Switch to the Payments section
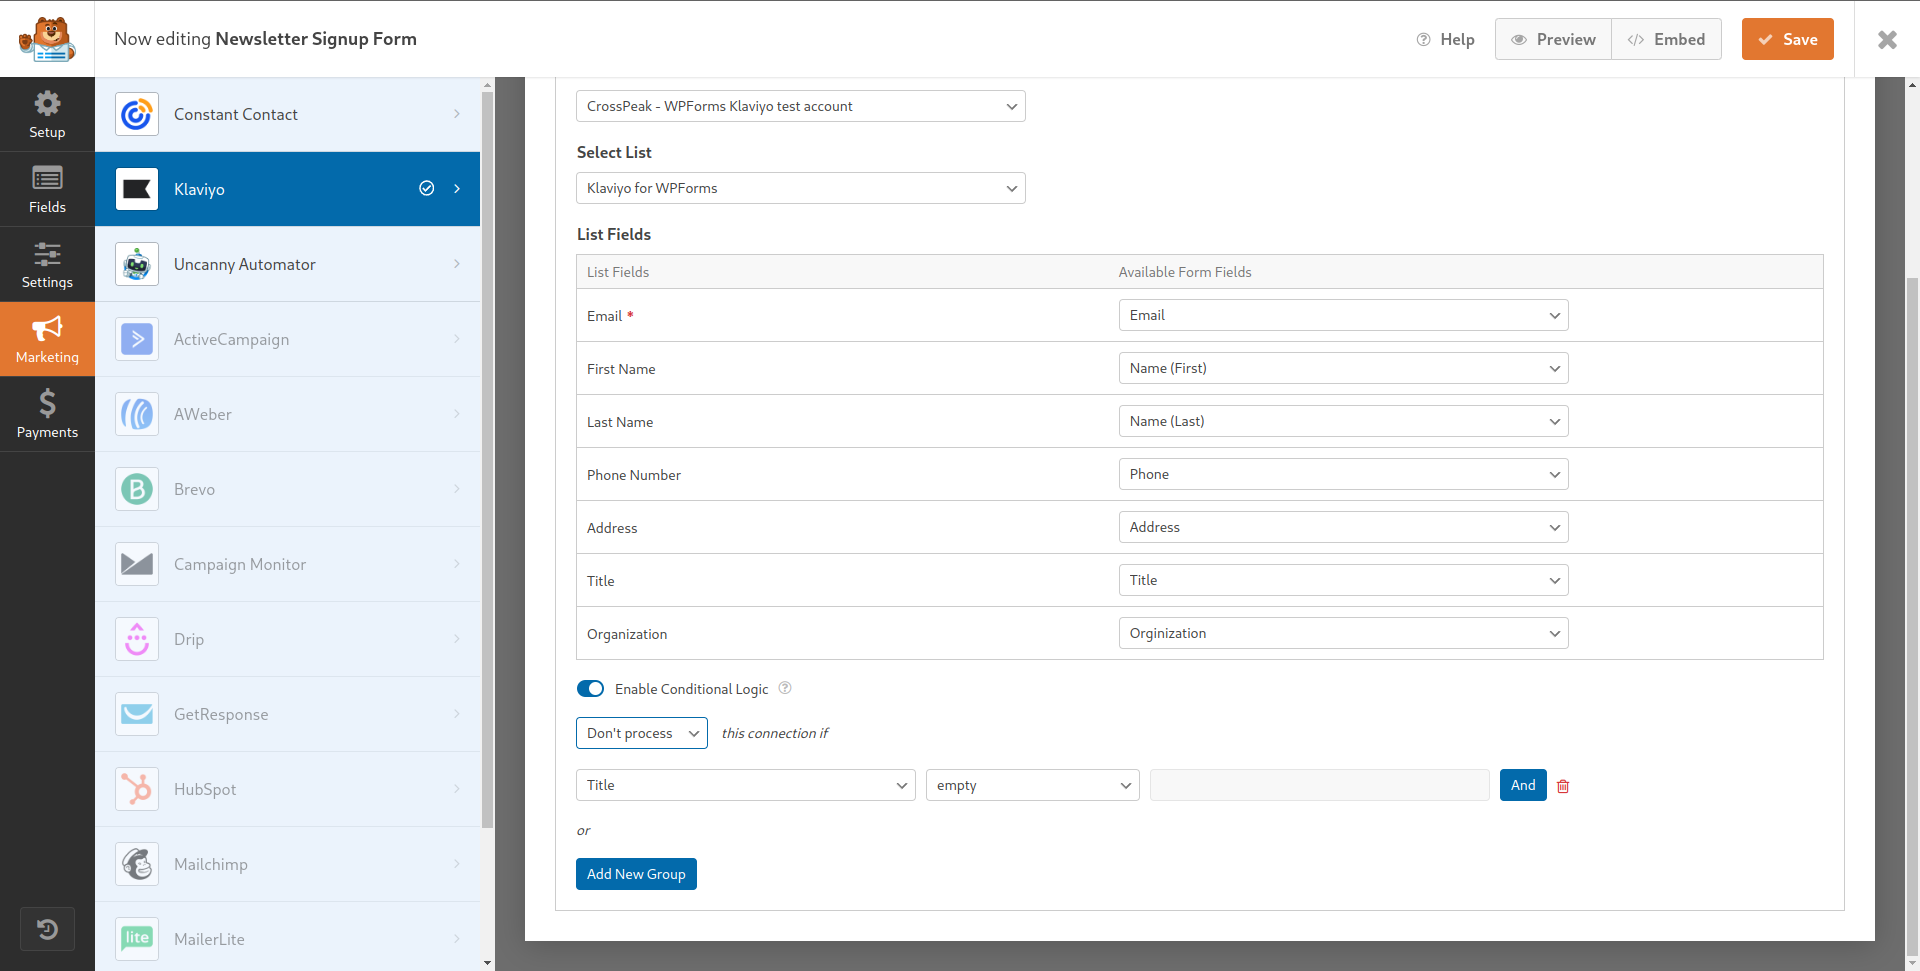This screenshot has width=1920, height=971. click(x=47, y=414)
